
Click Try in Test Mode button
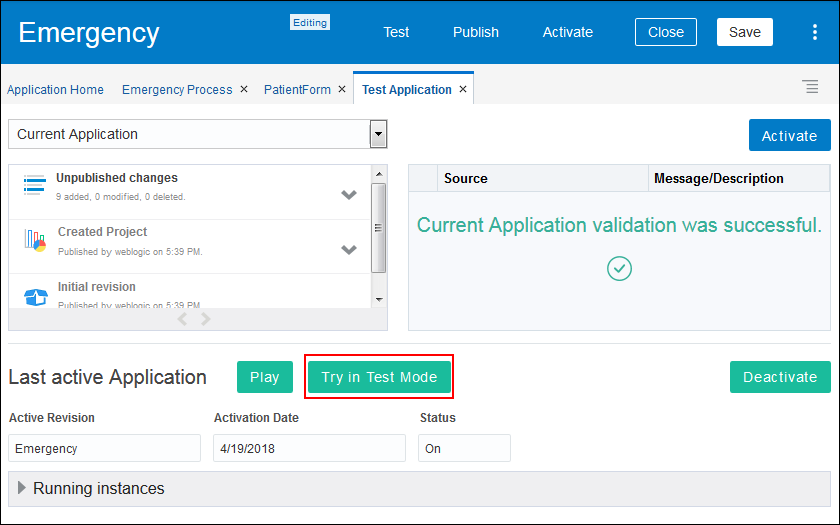point(379,377)
